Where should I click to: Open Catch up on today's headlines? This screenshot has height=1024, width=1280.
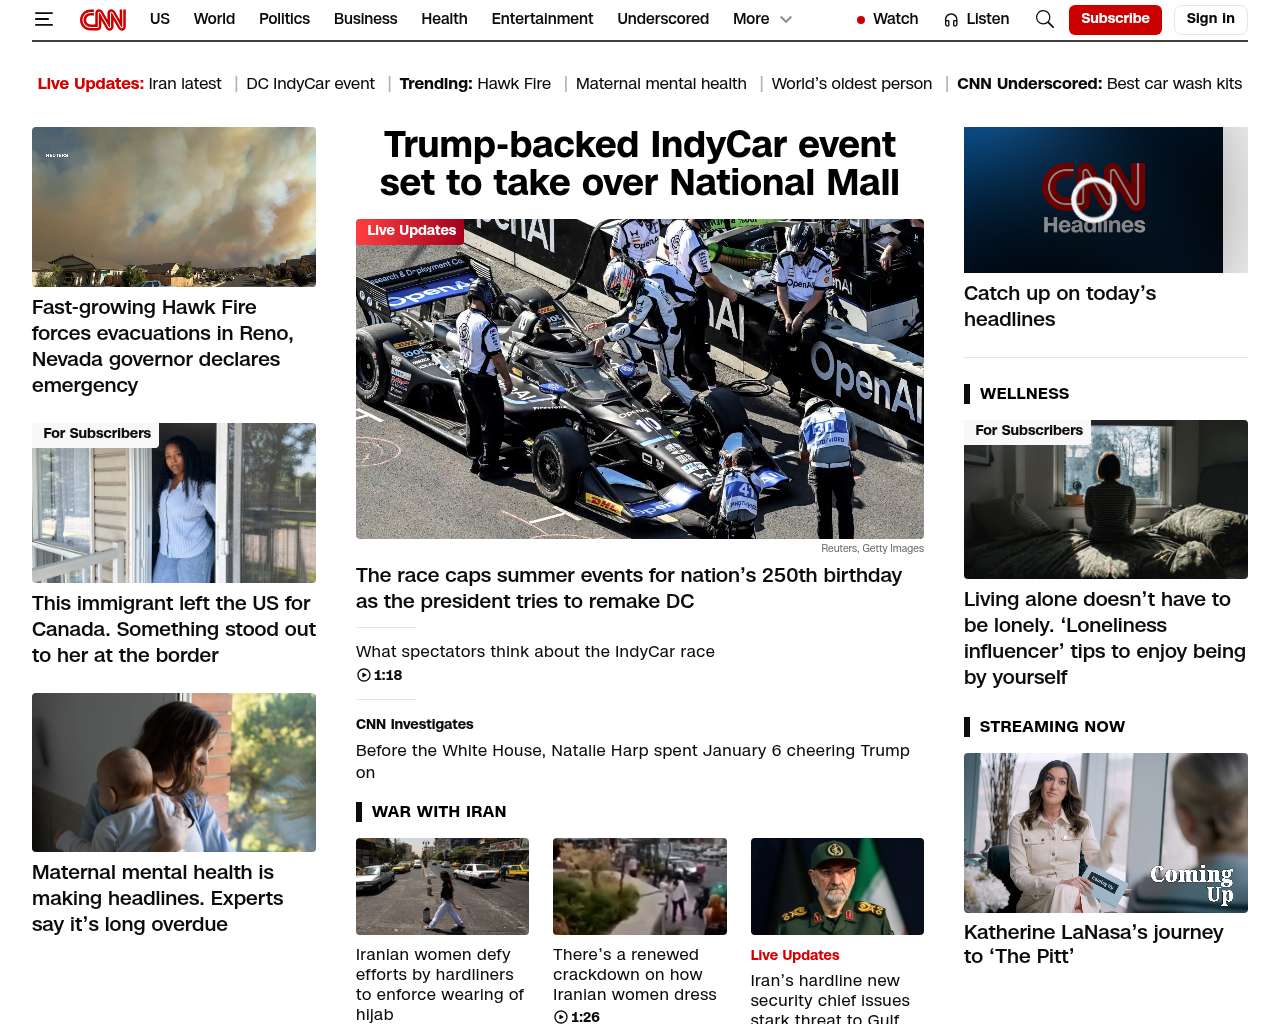[x=1060, y=306]
